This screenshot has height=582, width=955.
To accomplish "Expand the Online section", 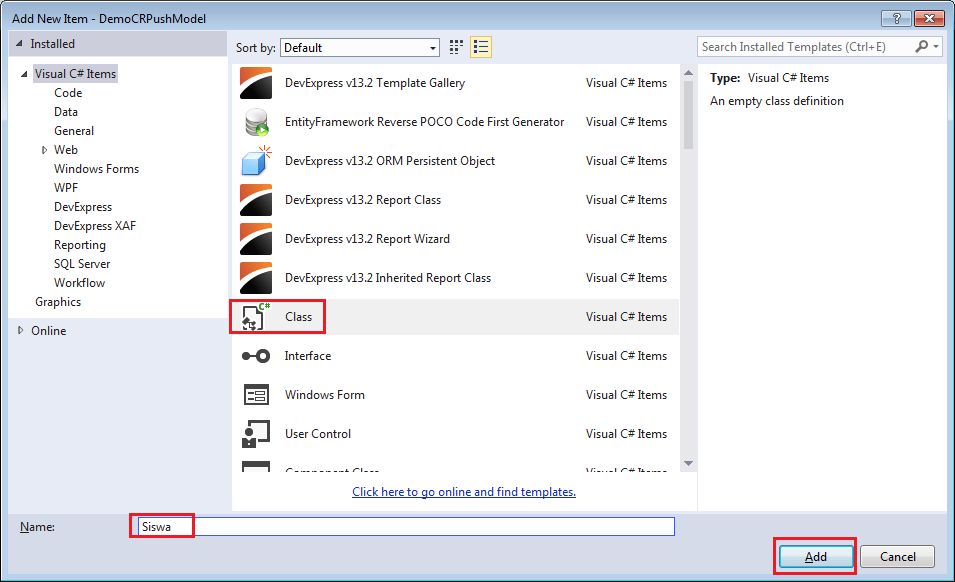I will tap(20, 331).
